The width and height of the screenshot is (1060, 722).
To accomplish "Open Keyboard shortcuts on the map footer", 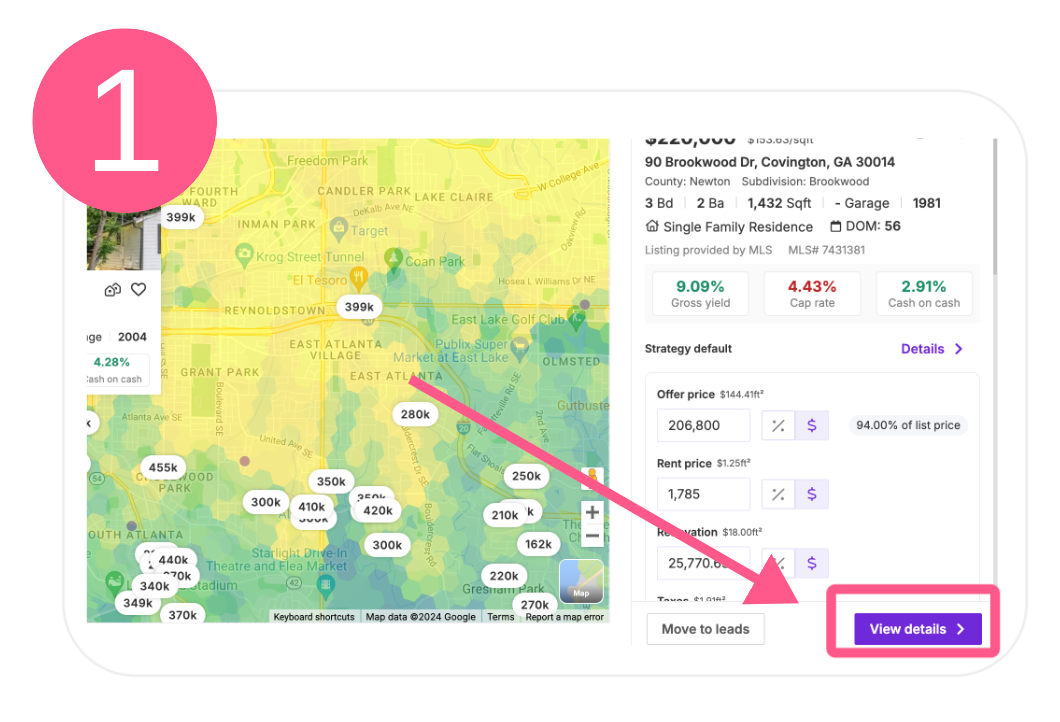I will click(314, 617).
